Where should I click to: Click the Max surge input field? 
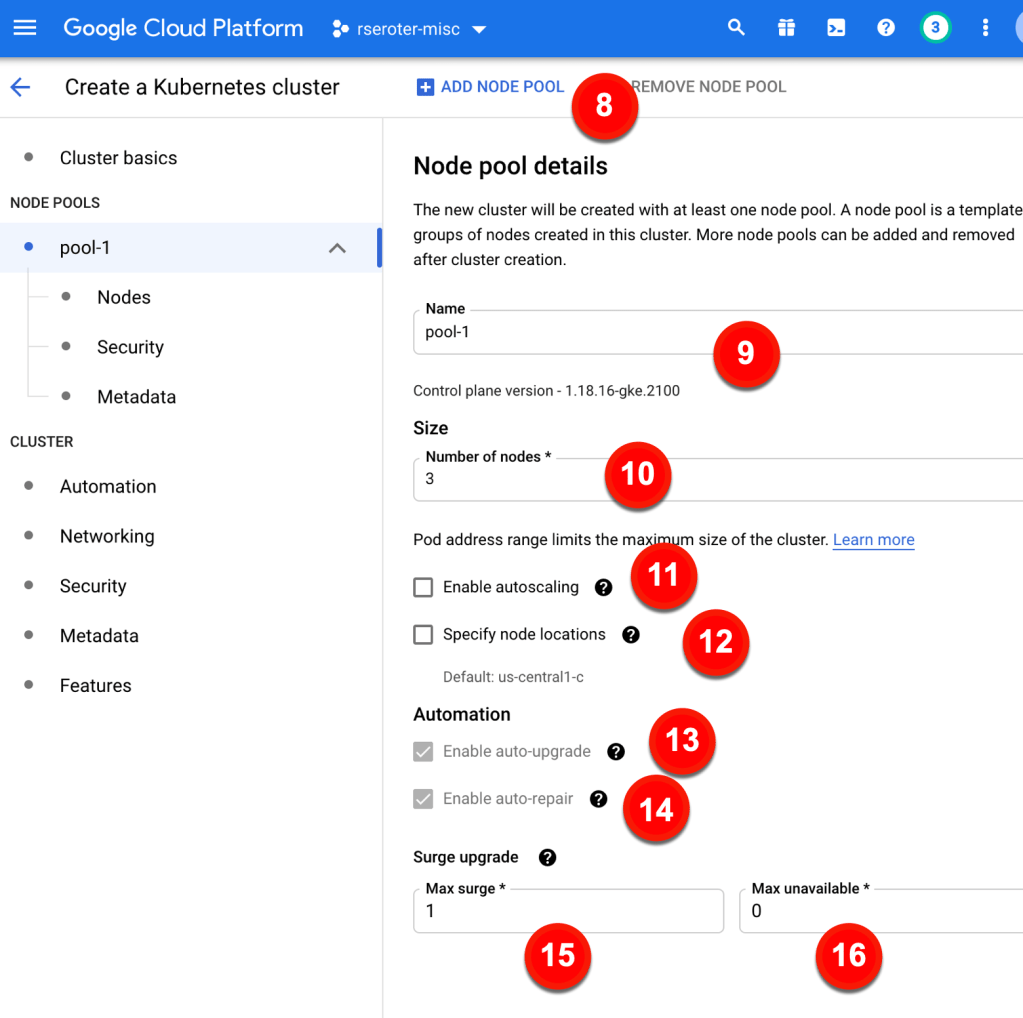pyautogui.click(x=568, y=912)
